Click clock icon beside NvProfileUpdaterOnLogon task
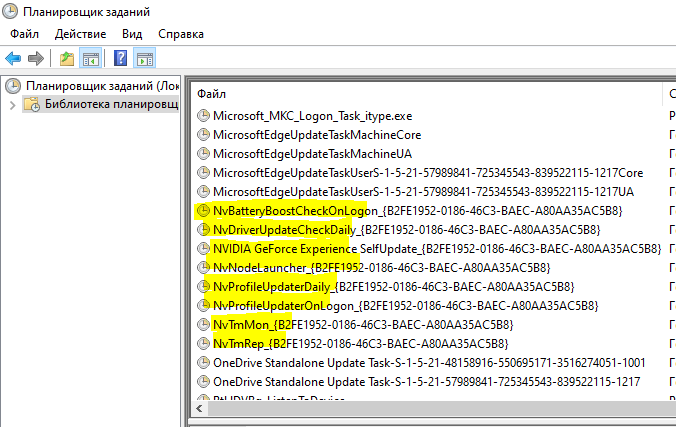The width and height of the screenshot is (676, 427). (x=203, y=305)
